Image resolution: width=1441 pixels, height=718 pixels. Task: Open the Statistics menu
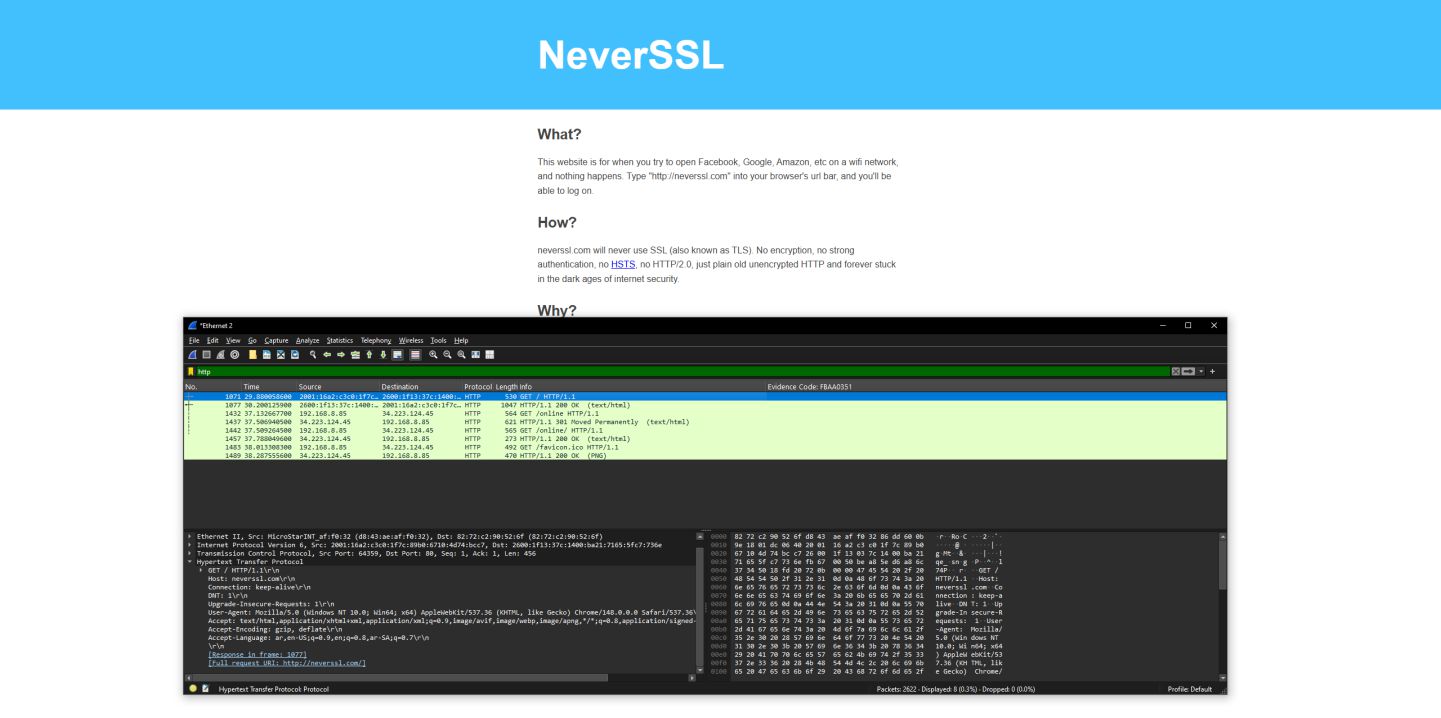pyautogui.click(x=340, y=341)
